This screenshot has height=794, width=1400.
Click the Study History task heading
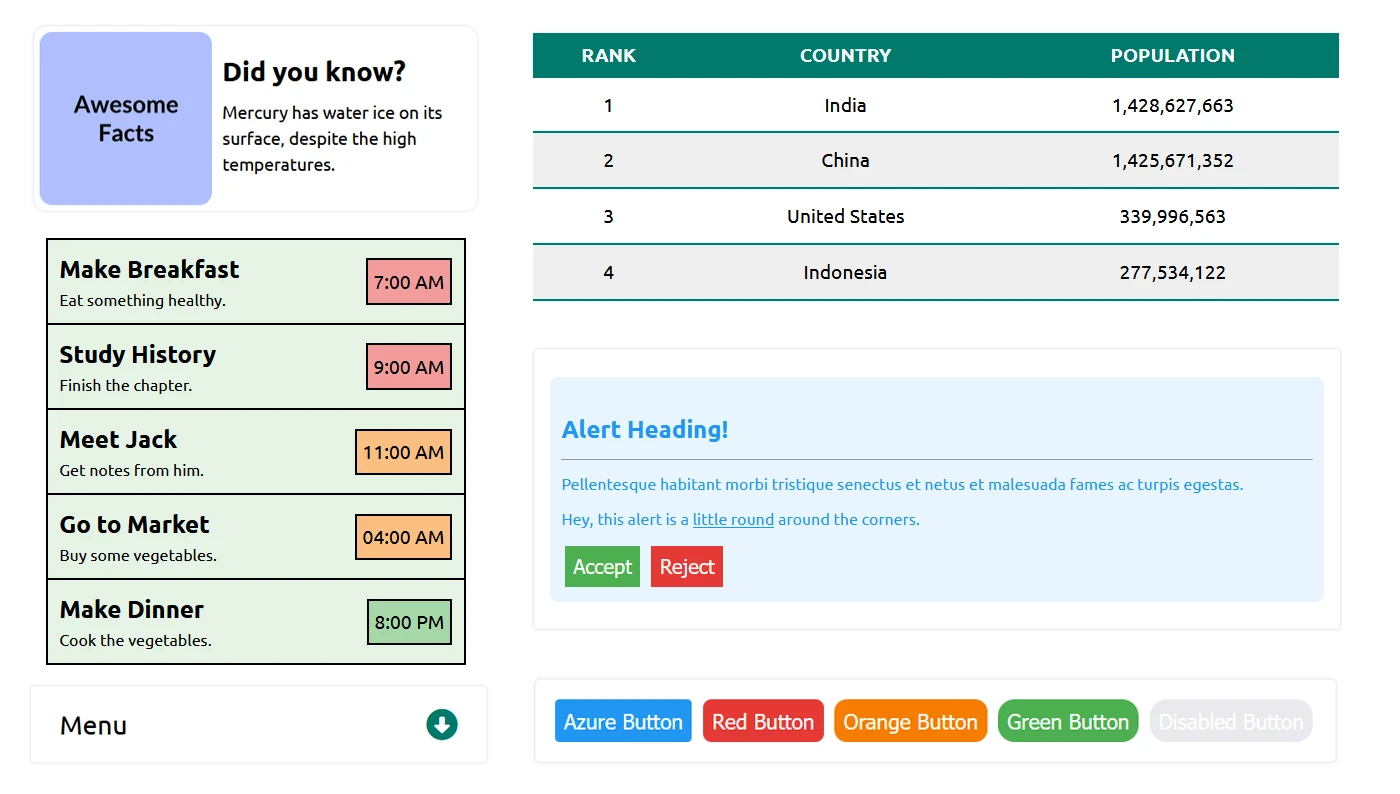click(138, 355)
